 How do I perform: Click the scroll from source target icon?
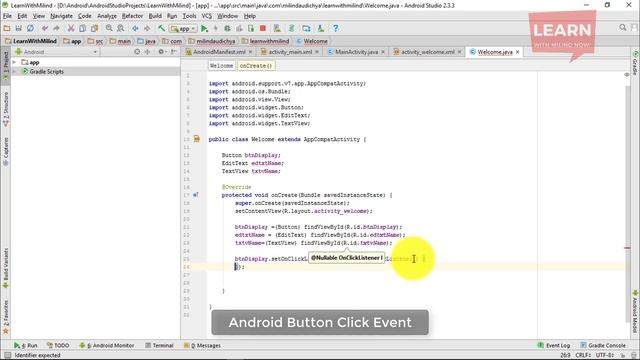137,52
